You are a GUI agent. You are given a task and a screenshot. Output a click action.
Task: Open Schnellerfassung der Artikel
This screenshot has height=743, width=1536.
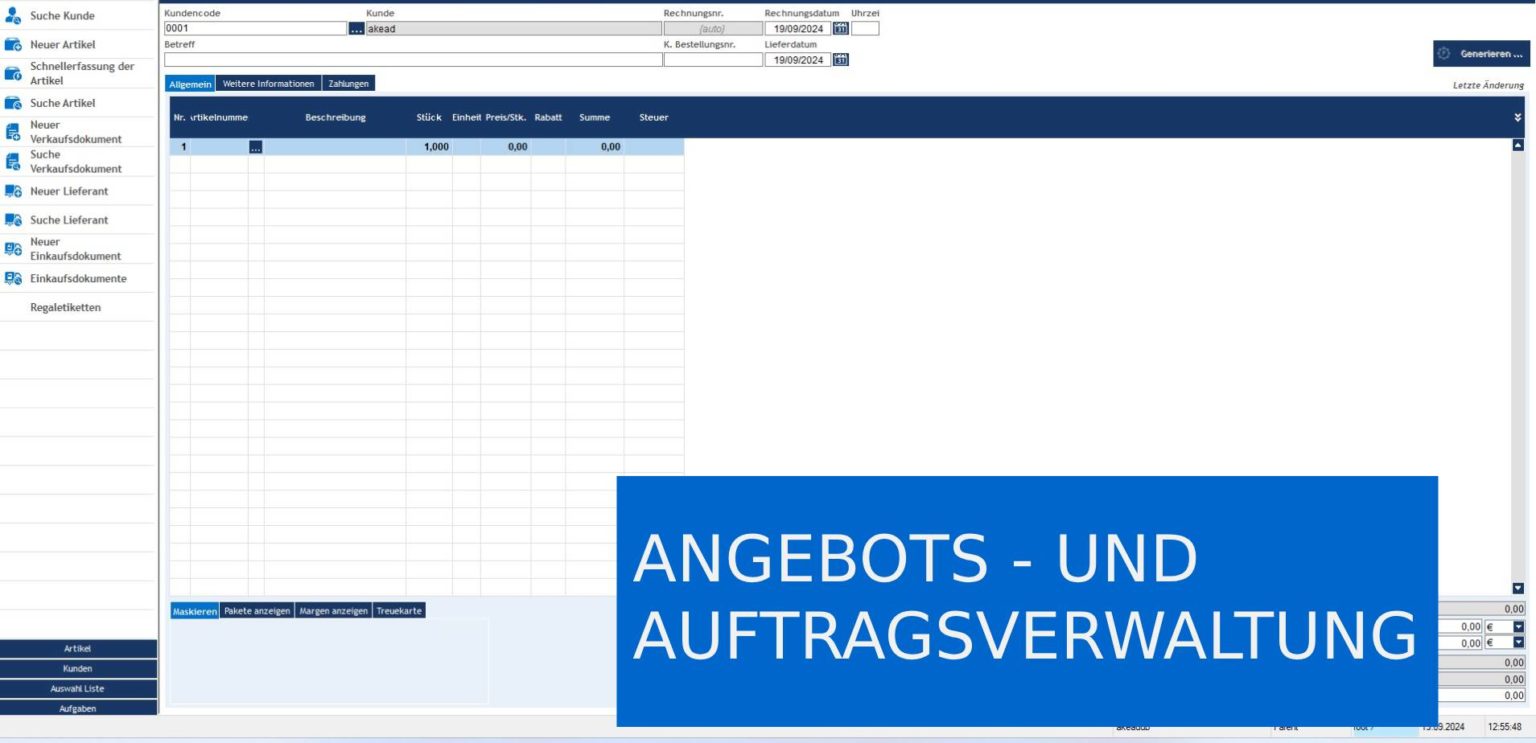tap(78, 74)
